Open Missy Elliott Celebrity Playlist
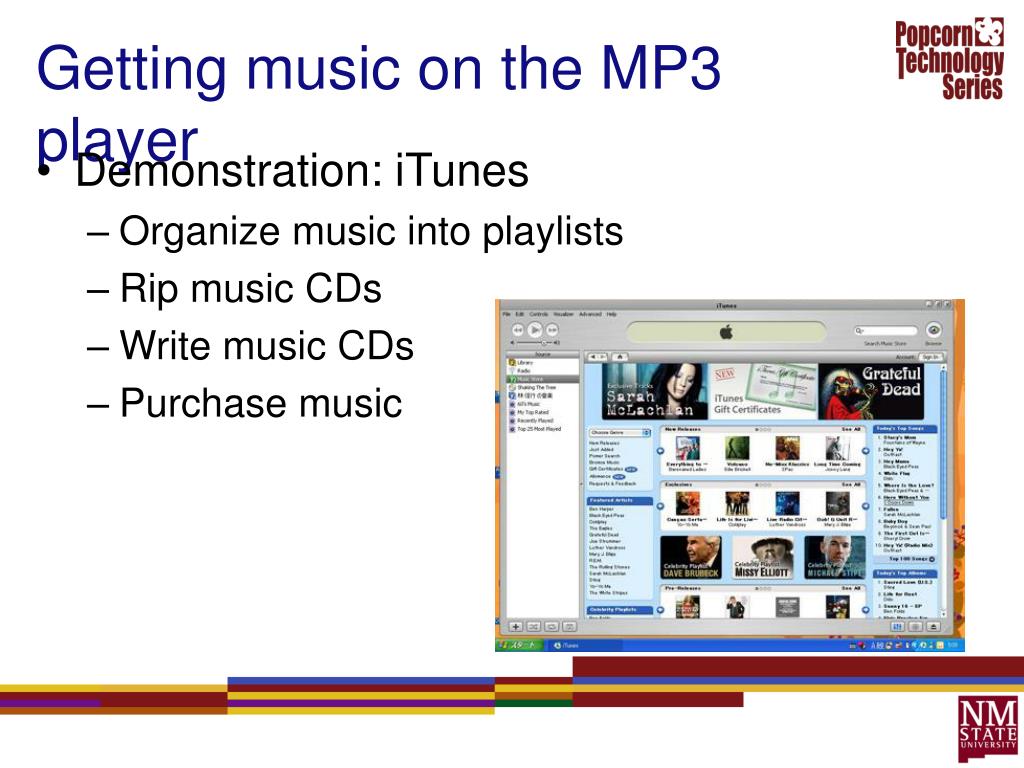Viewport: 1024px width, 768px height. tap(763, 558)
